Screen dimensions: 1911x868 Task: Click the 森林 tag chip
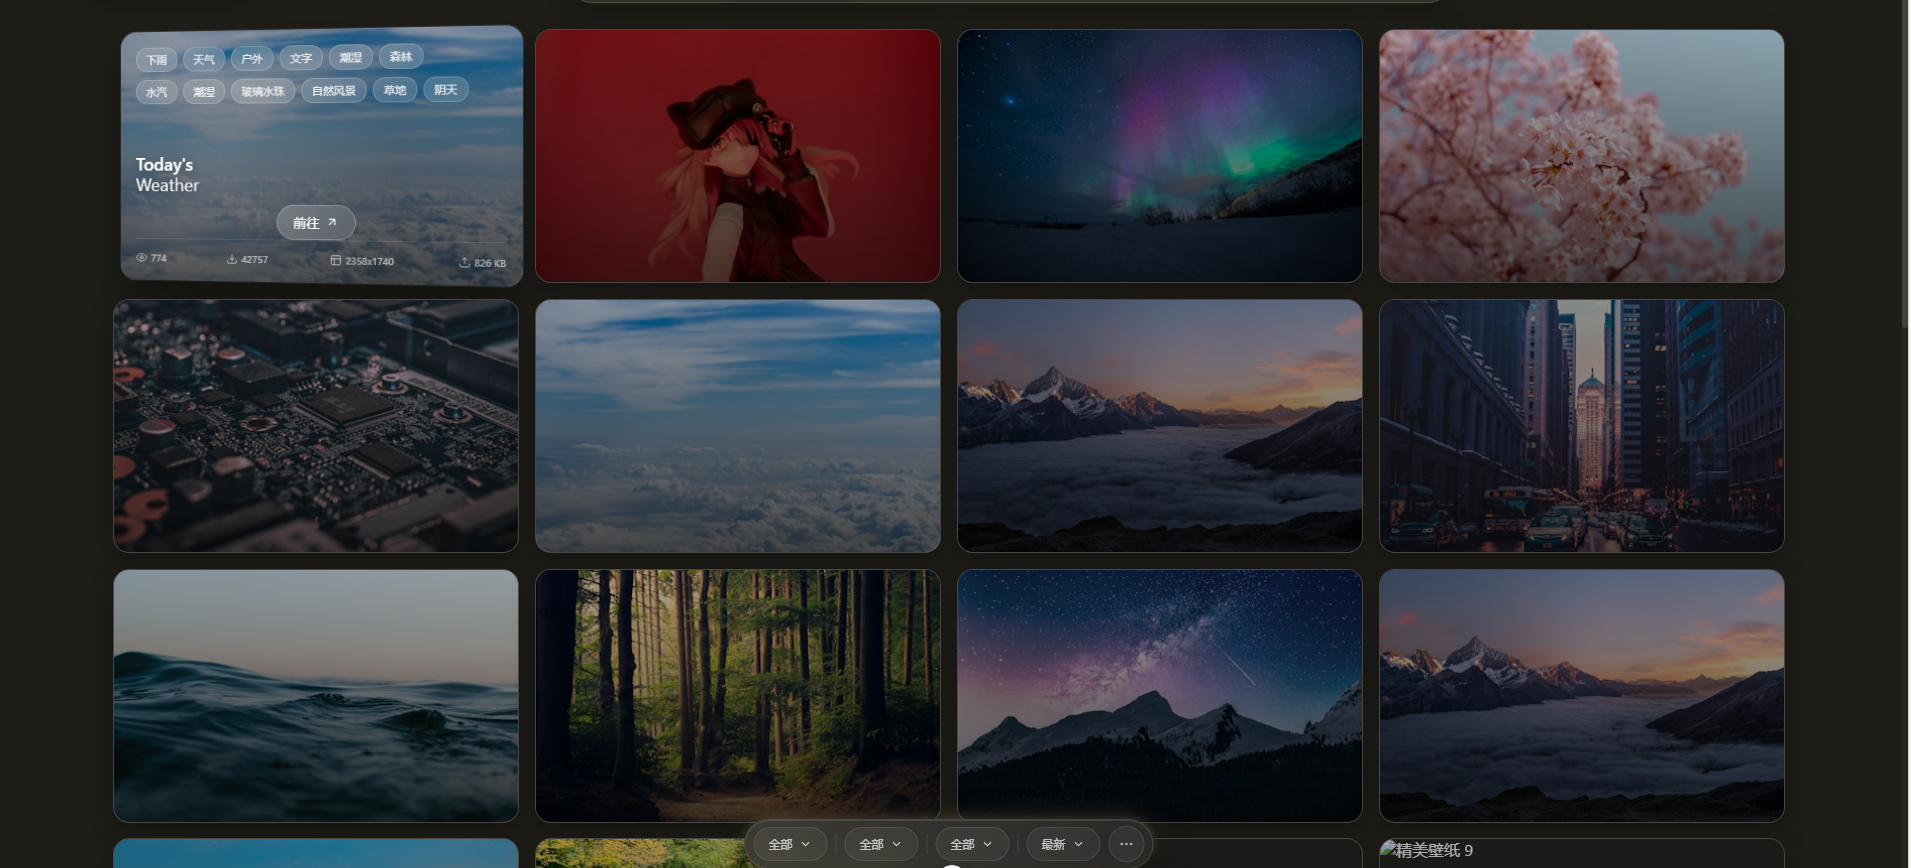[x=401, y=57]
